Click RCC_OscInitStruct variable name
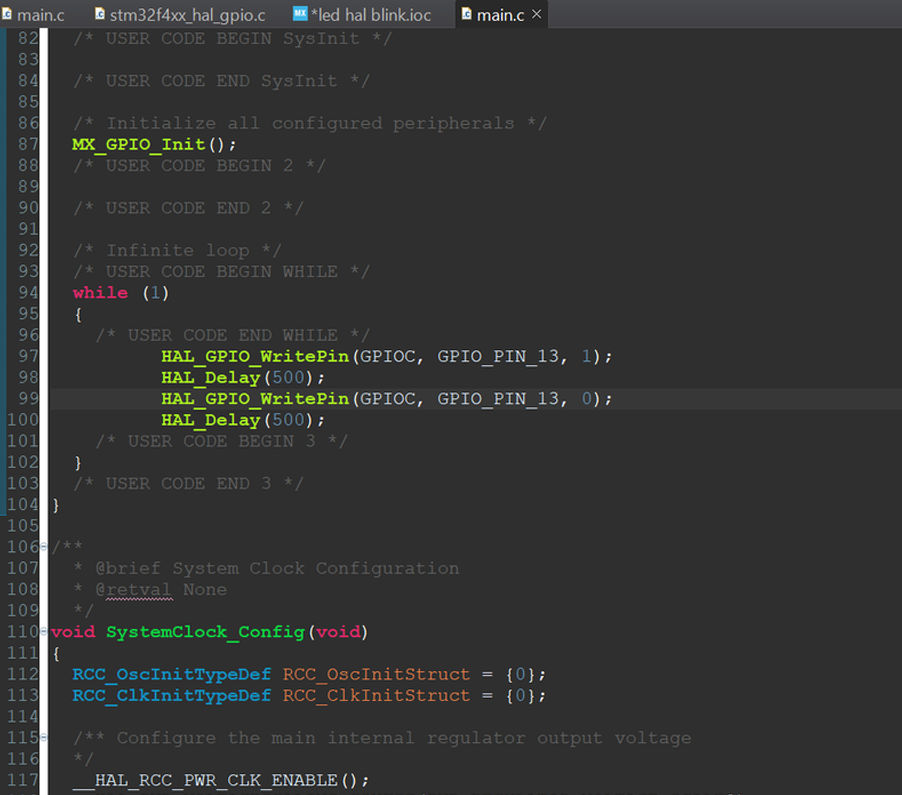The height and width of the screenshot is (795, 902). 376,674
